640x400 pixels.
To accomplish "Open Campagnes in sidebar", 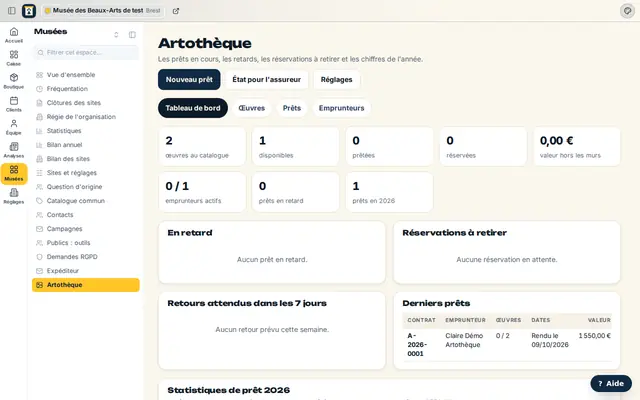I will 86,229.
